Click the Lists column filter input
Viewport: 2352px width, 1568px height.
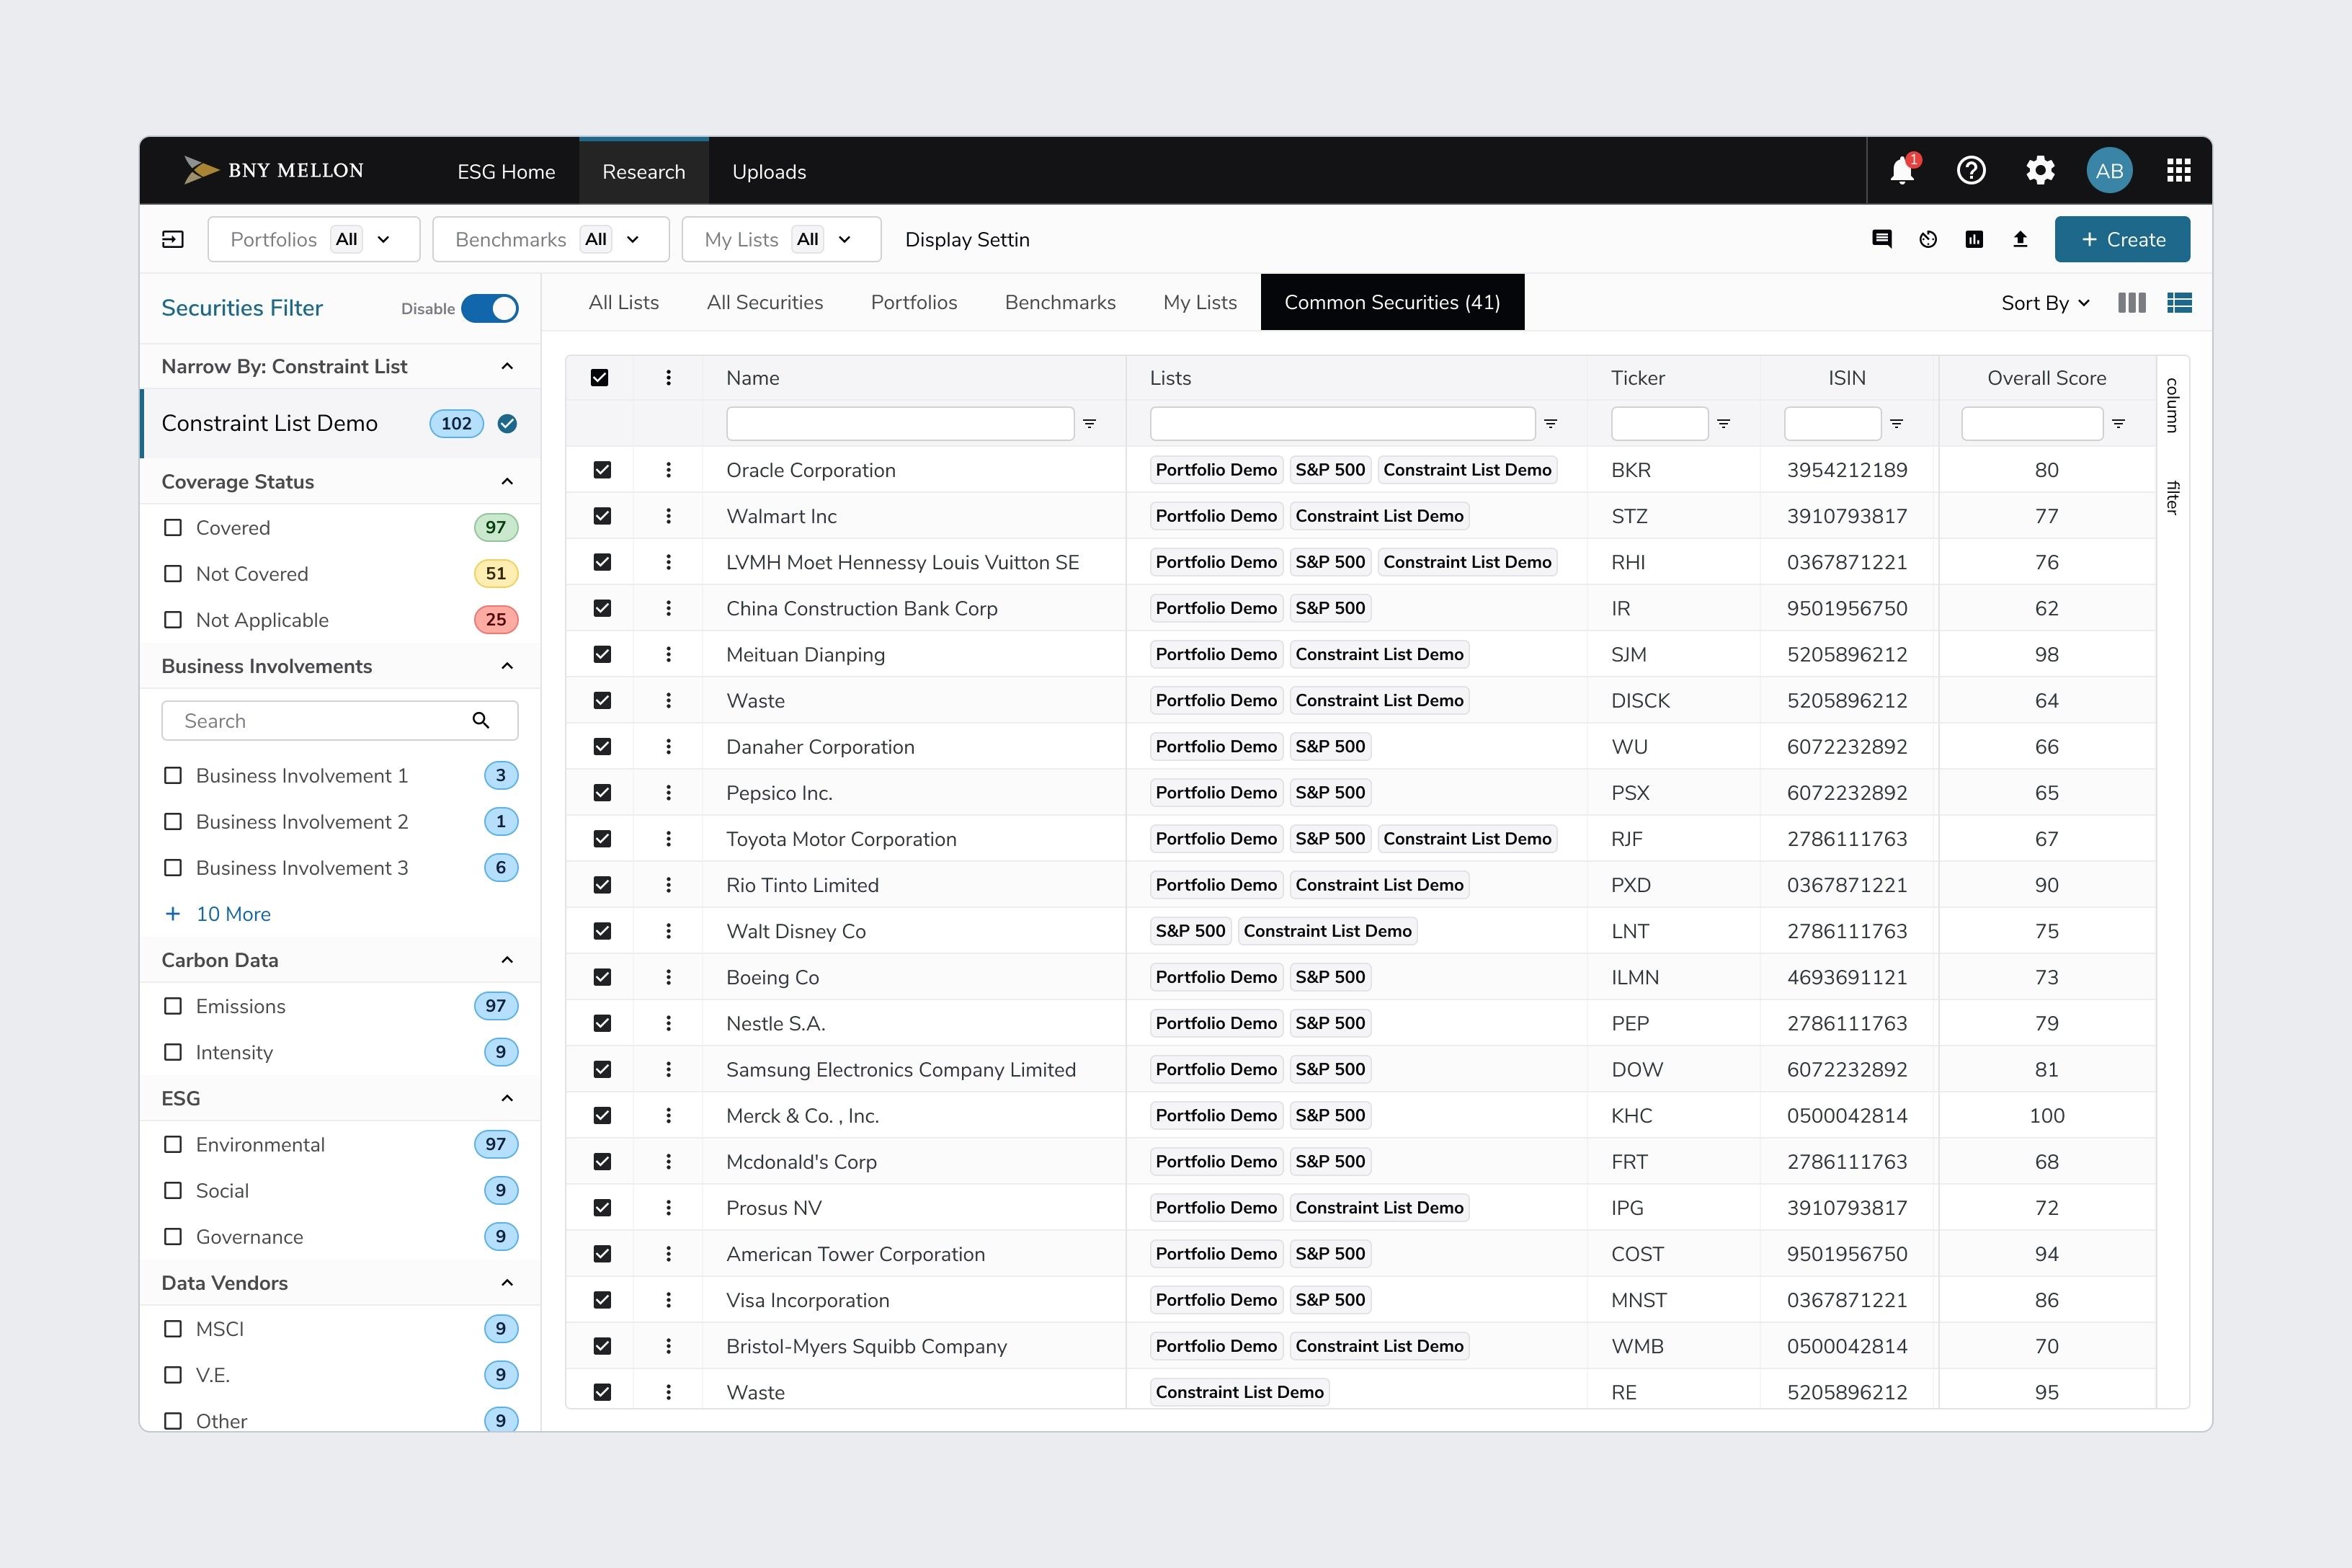(x=1342, y=424)
